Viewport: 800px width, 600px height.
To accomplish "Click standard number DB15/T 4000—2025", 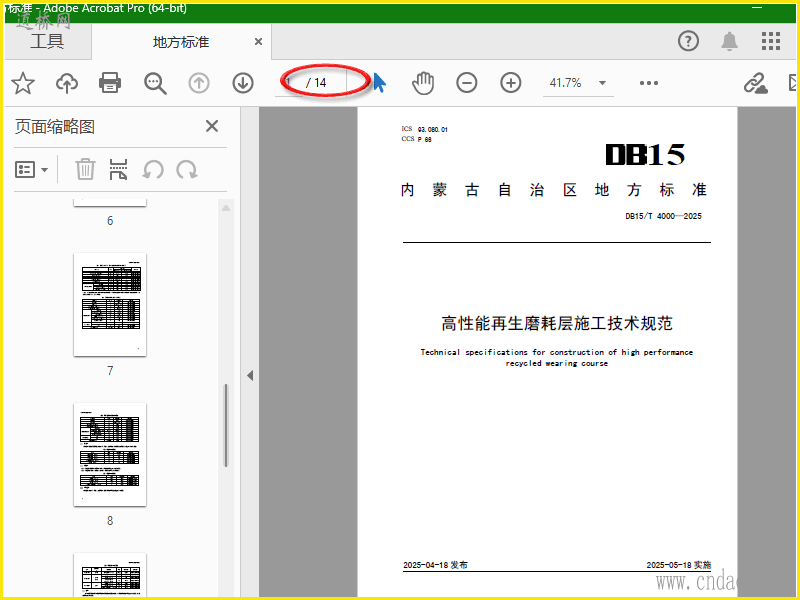I will 663,216.
